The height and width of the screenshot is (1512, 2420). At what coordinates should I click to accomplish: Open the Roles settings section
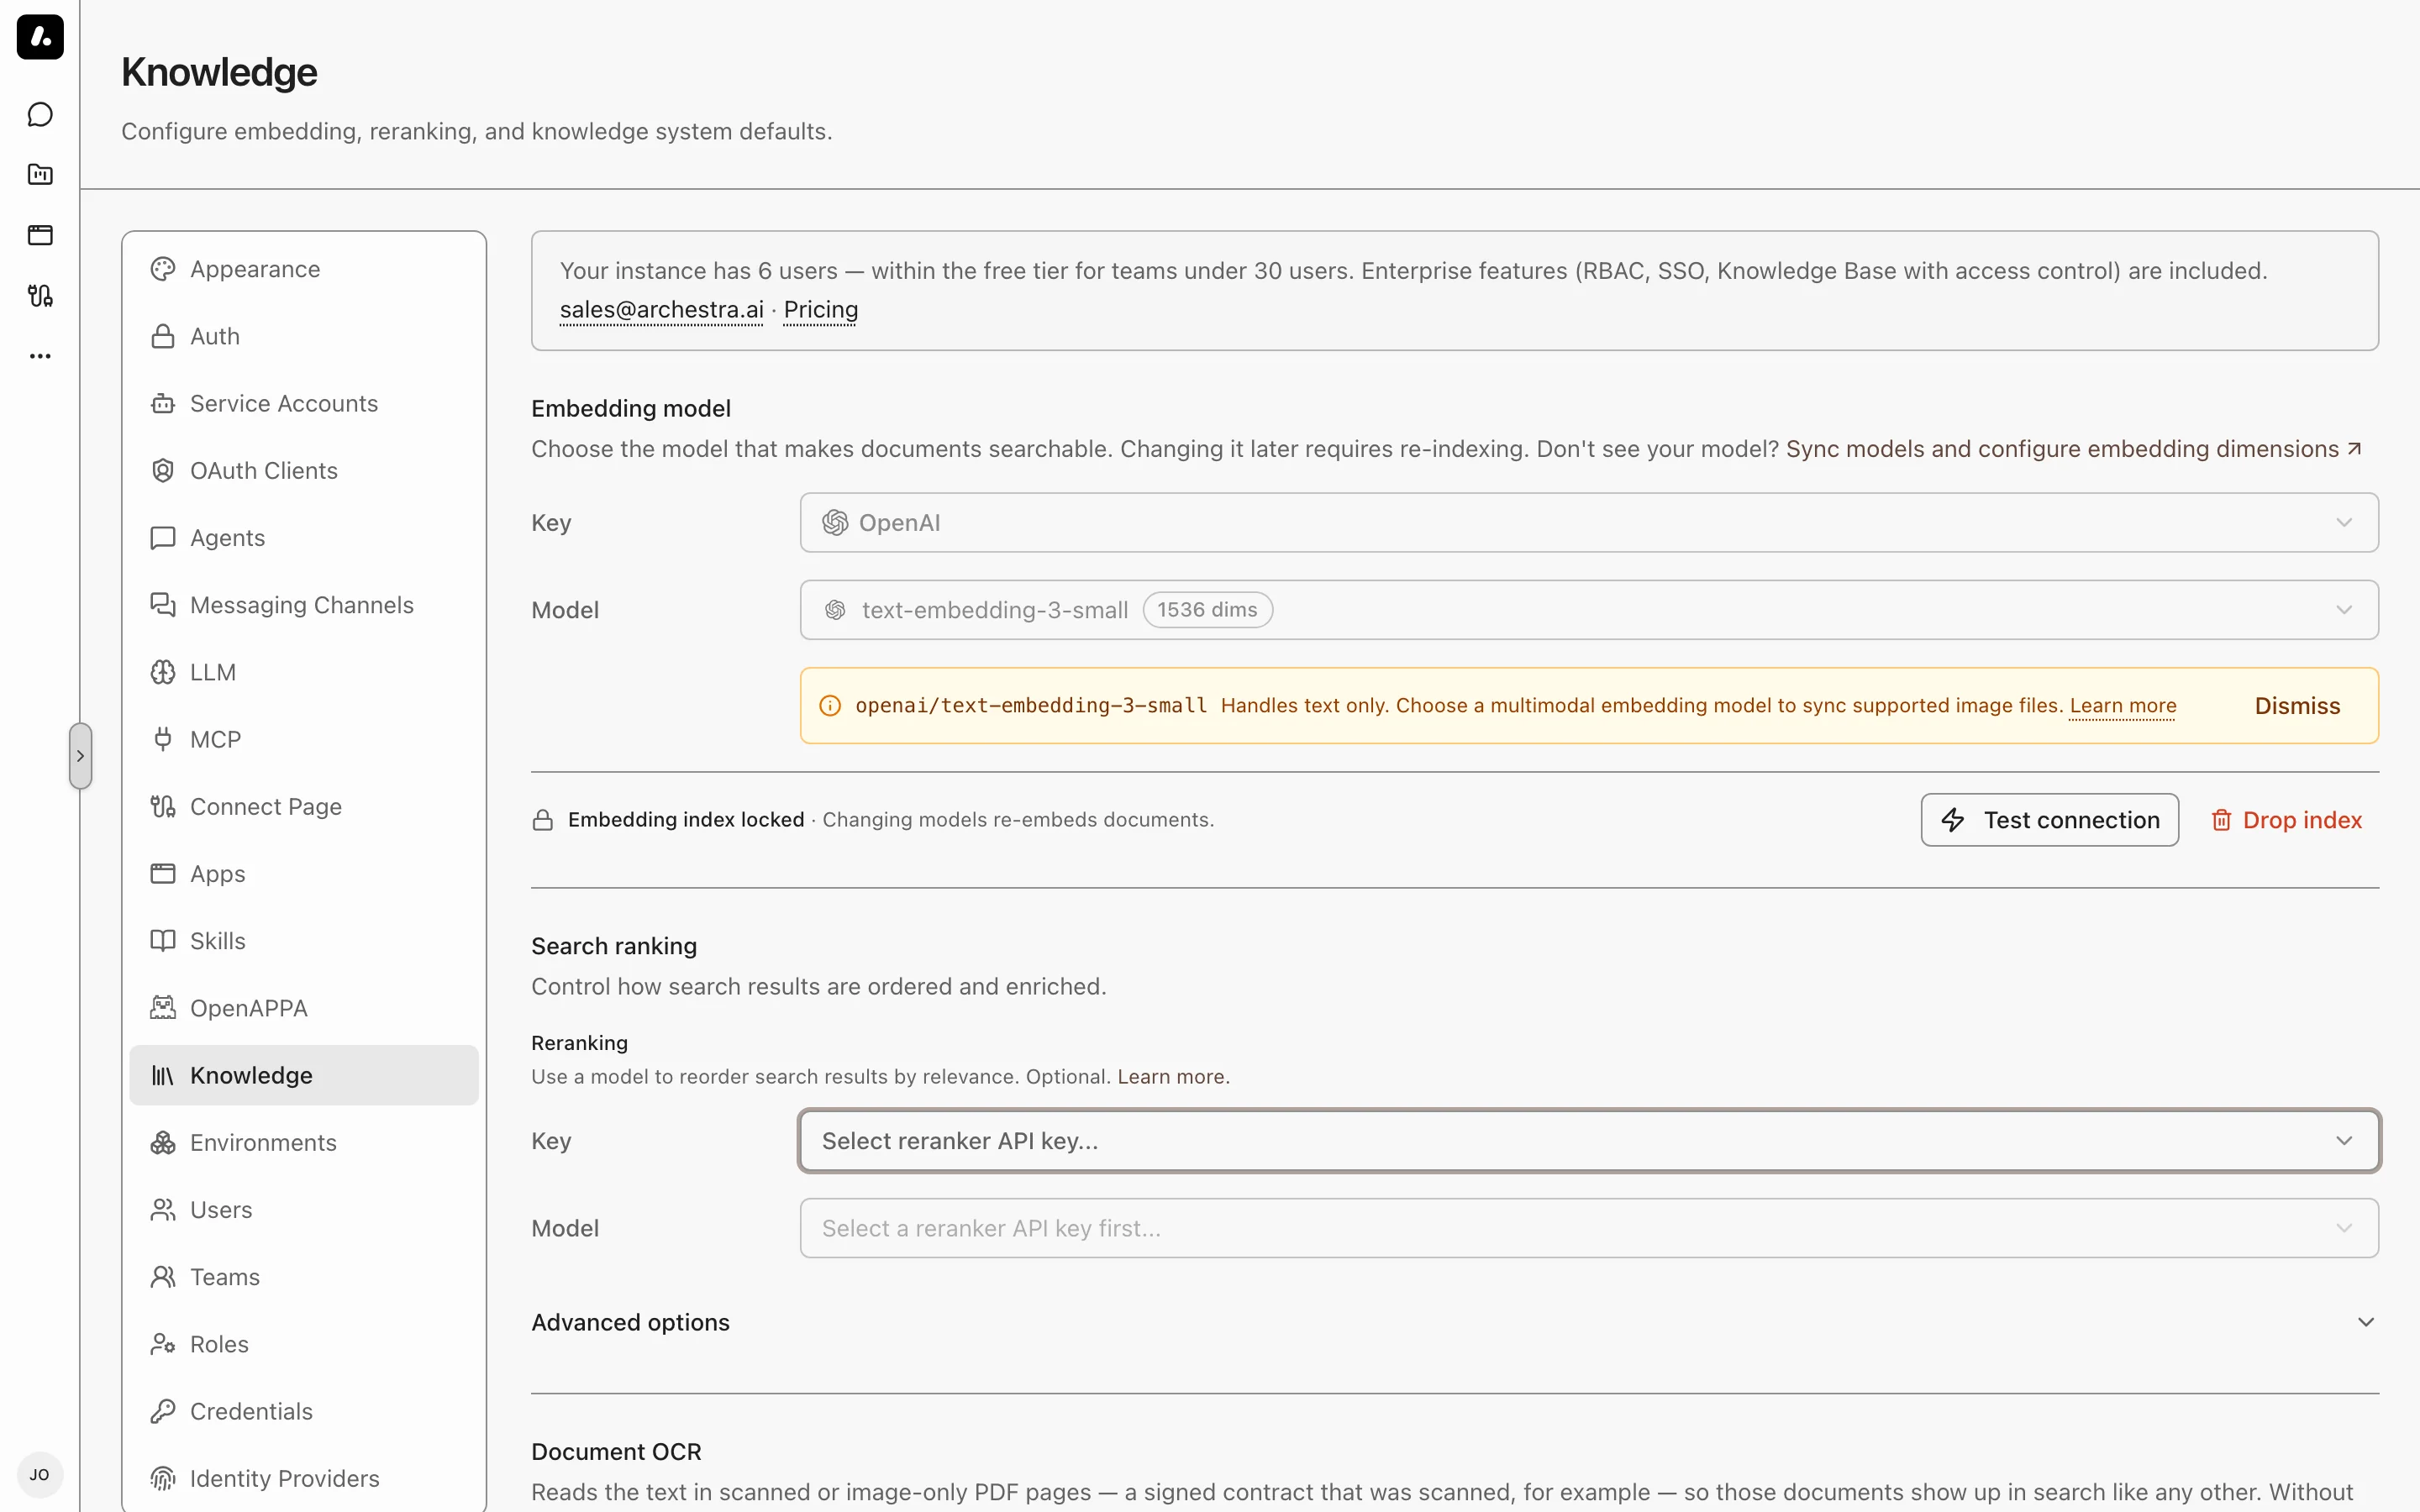(304, 1344)
